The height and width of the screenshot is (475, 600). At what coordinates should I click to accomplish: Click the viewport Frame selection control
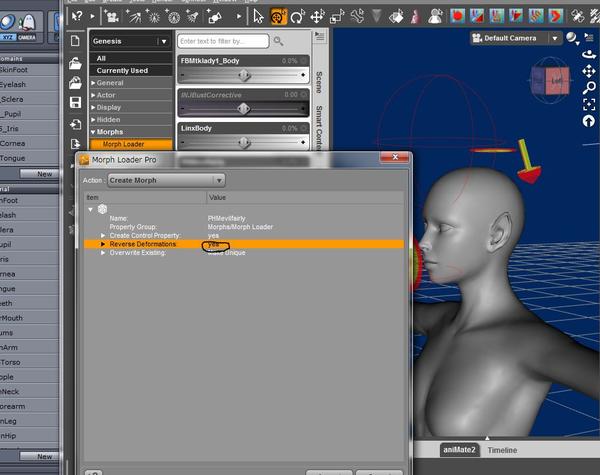click(x=589, y=104)
